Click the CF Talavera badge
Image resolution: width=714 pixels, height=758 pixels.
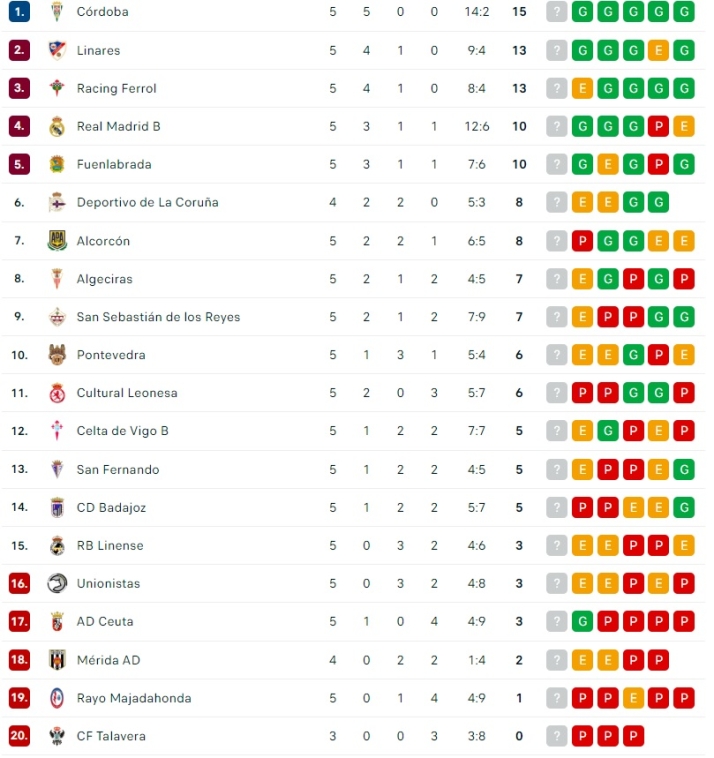[57, 736]
